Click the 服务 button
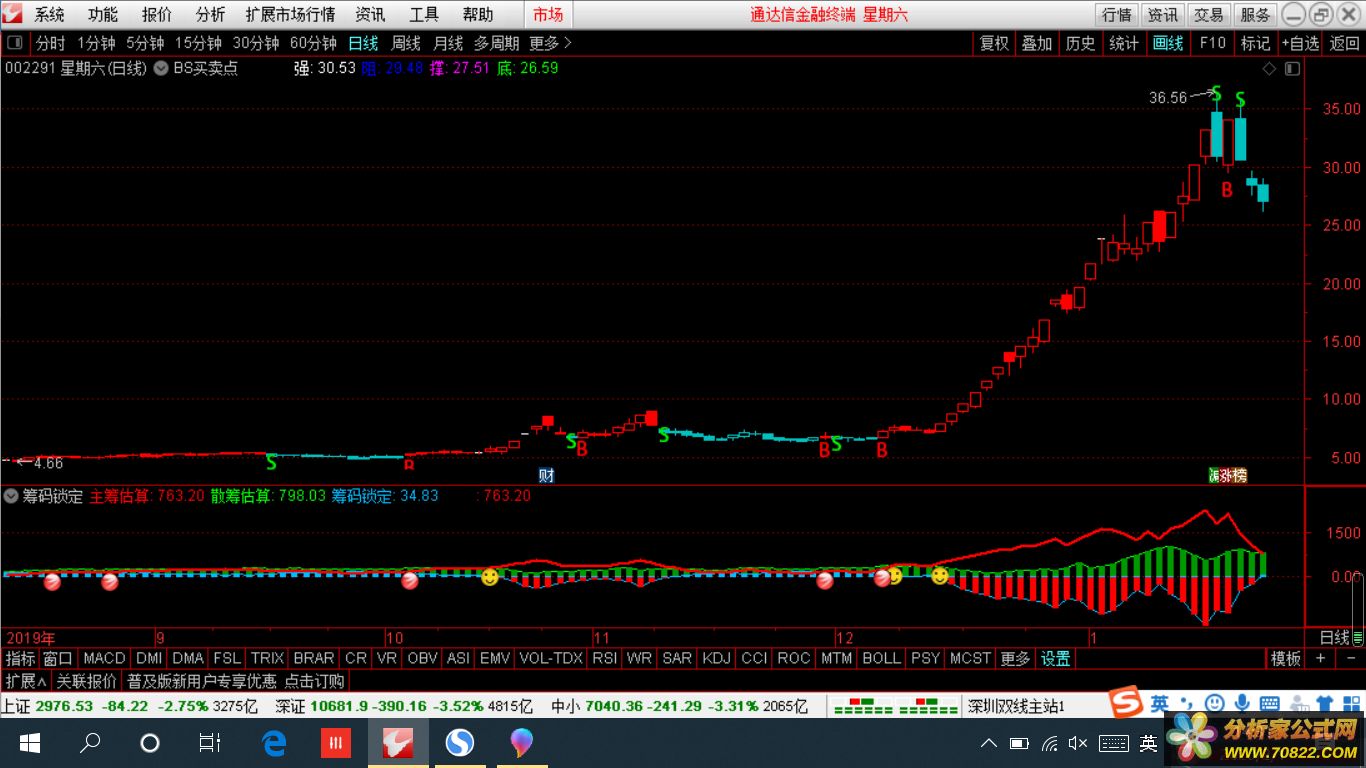This screenshot has height=768, width=1366. [1255, 15]
